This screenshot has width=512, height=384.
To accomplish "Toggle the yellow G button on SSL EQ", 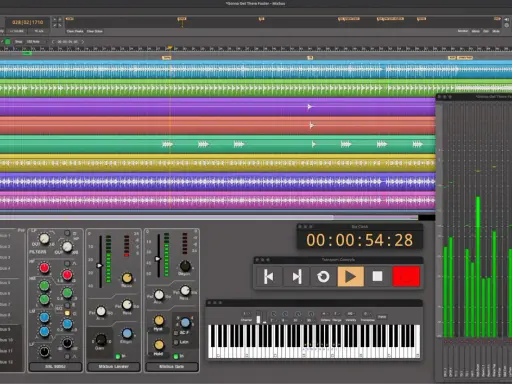I will click(x=67, y=313).
